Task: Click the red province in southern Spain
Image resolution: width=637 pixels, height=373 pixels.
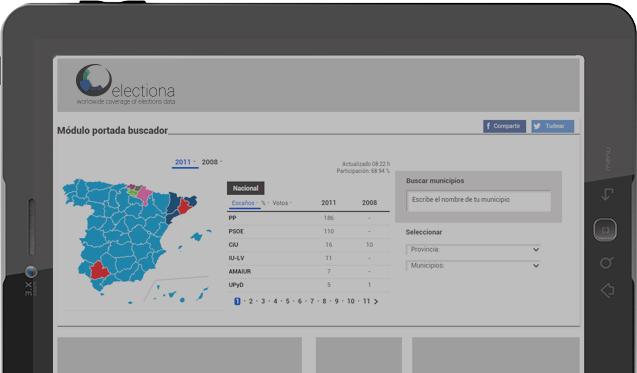Action: [x=99, y=271]
